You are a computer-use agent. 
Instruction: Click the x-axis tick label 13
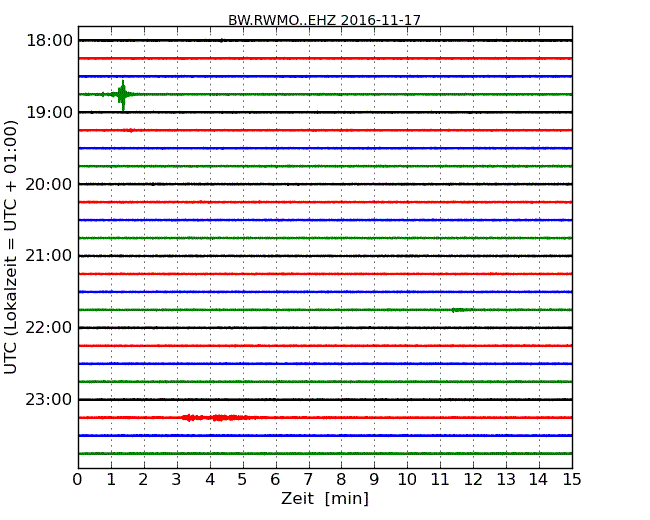[x=506, y=480]
